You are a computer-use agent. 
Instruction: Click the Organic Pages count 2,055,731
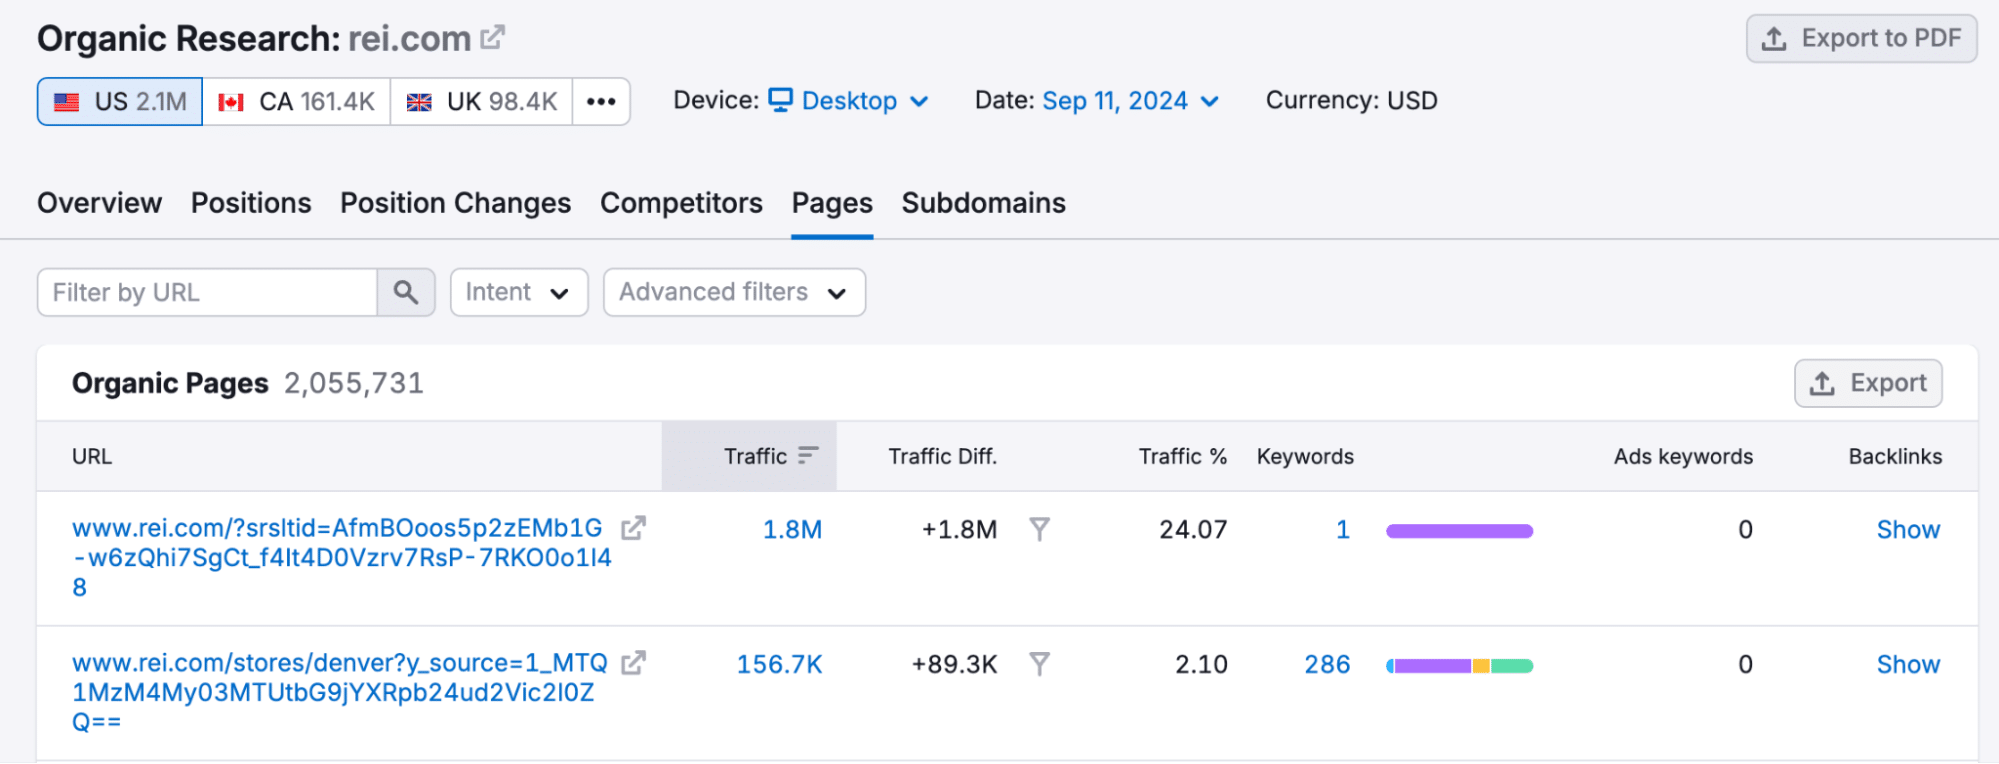(354, 383)
